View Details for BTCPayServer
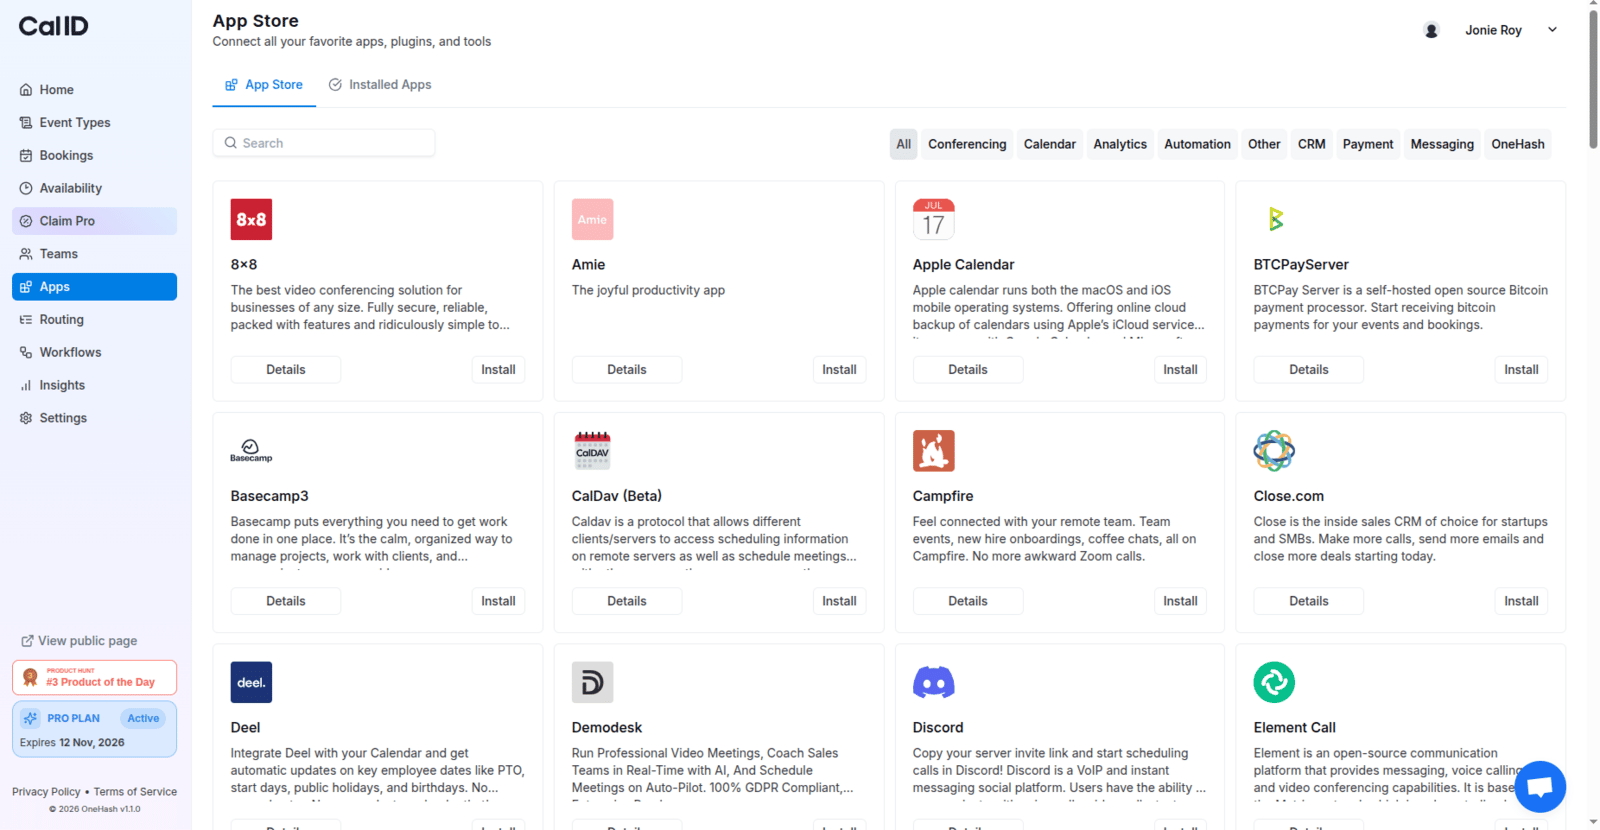The height and width of the screenshot is (830, 1600). click(1309, 370)
